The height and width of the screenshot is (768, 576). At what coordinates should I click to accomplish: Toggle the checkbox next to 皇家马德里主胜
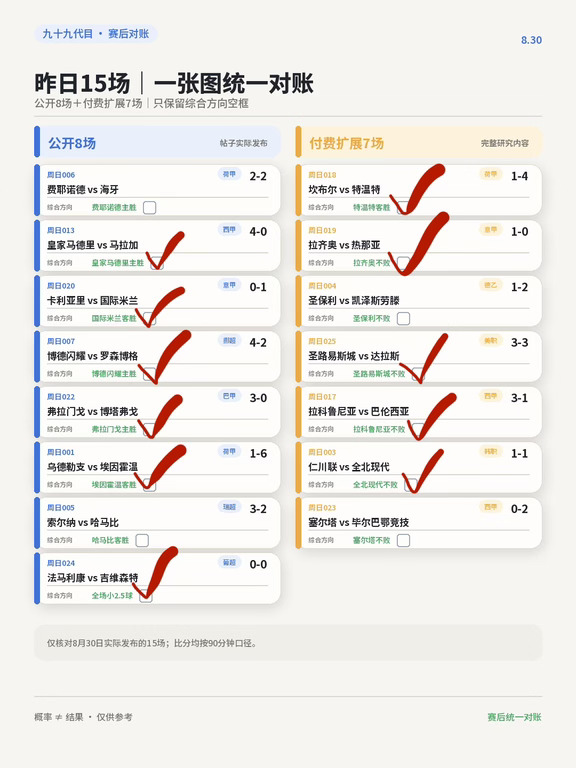(x=157, y=263)
